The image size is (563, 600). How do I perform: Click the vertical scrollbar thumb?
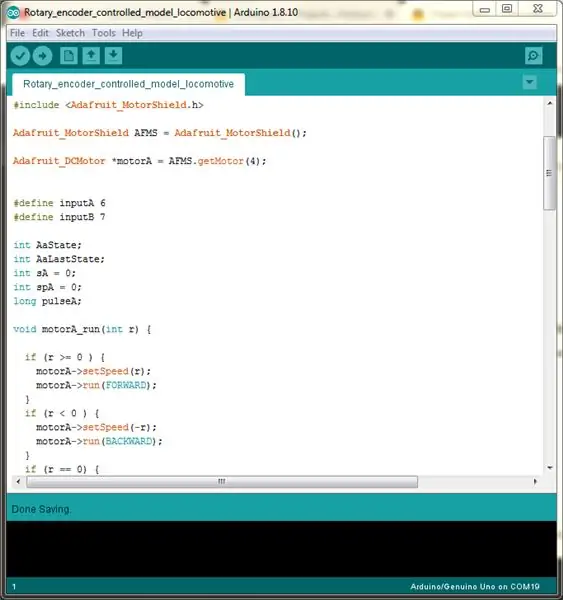[x=549, y=173]
